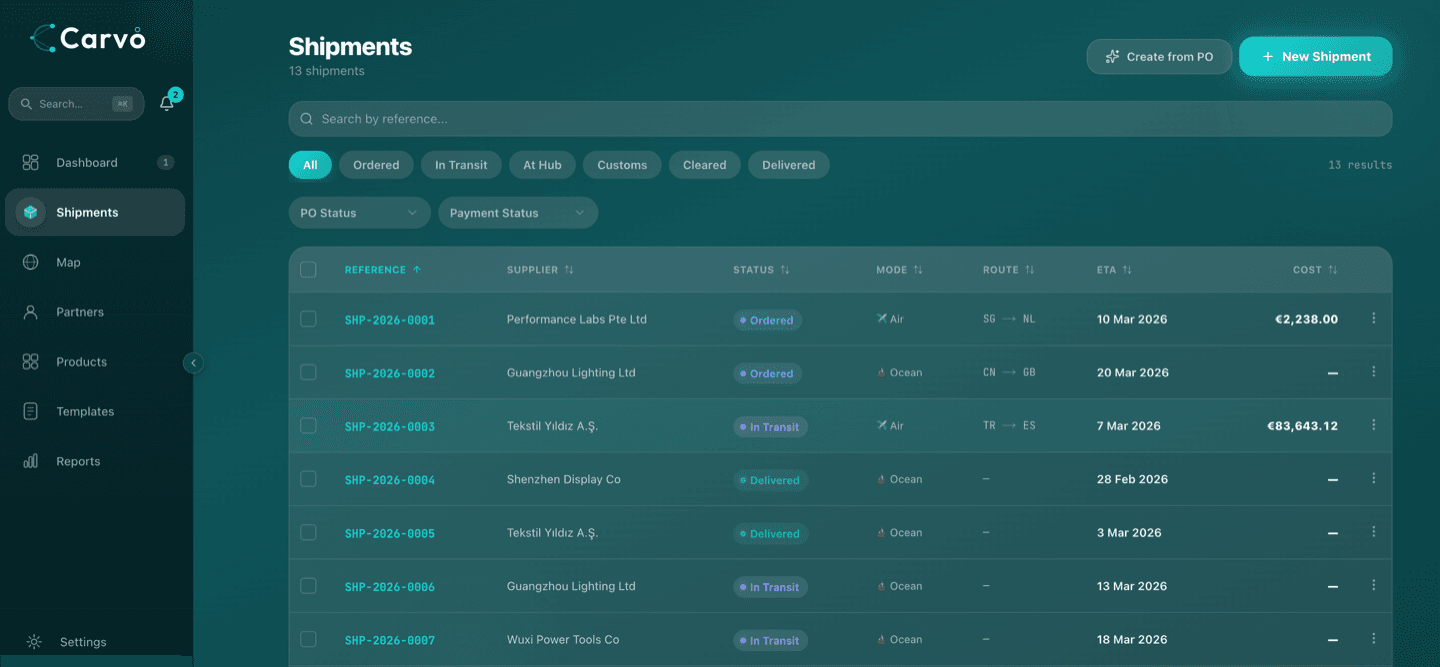
Task: Check the select-all checkbox in the table header
Action: 308,269
